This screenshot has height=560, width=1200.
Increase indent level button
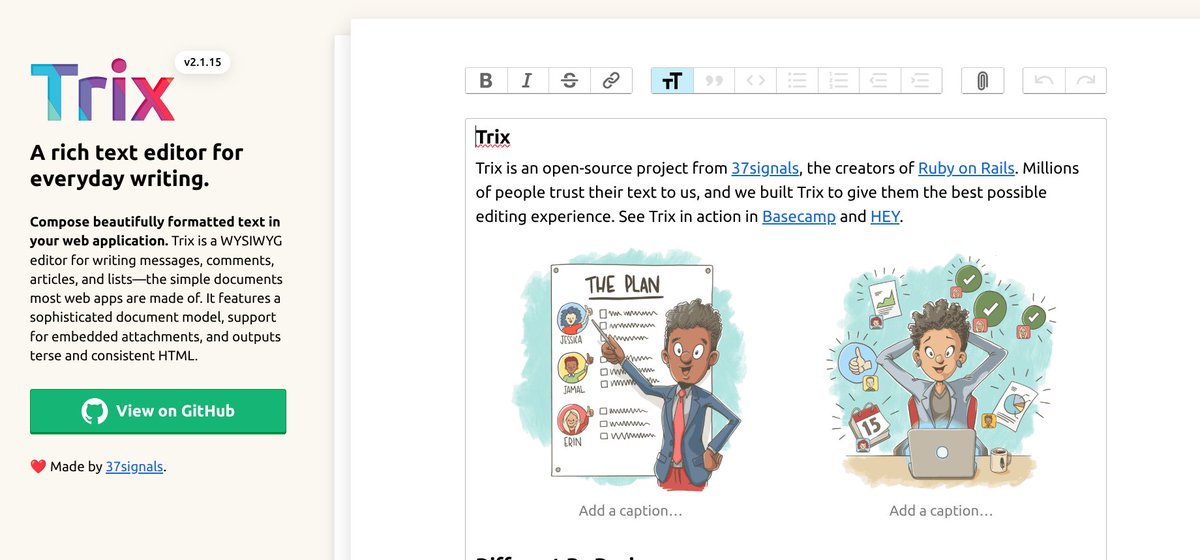coord(922,81)
